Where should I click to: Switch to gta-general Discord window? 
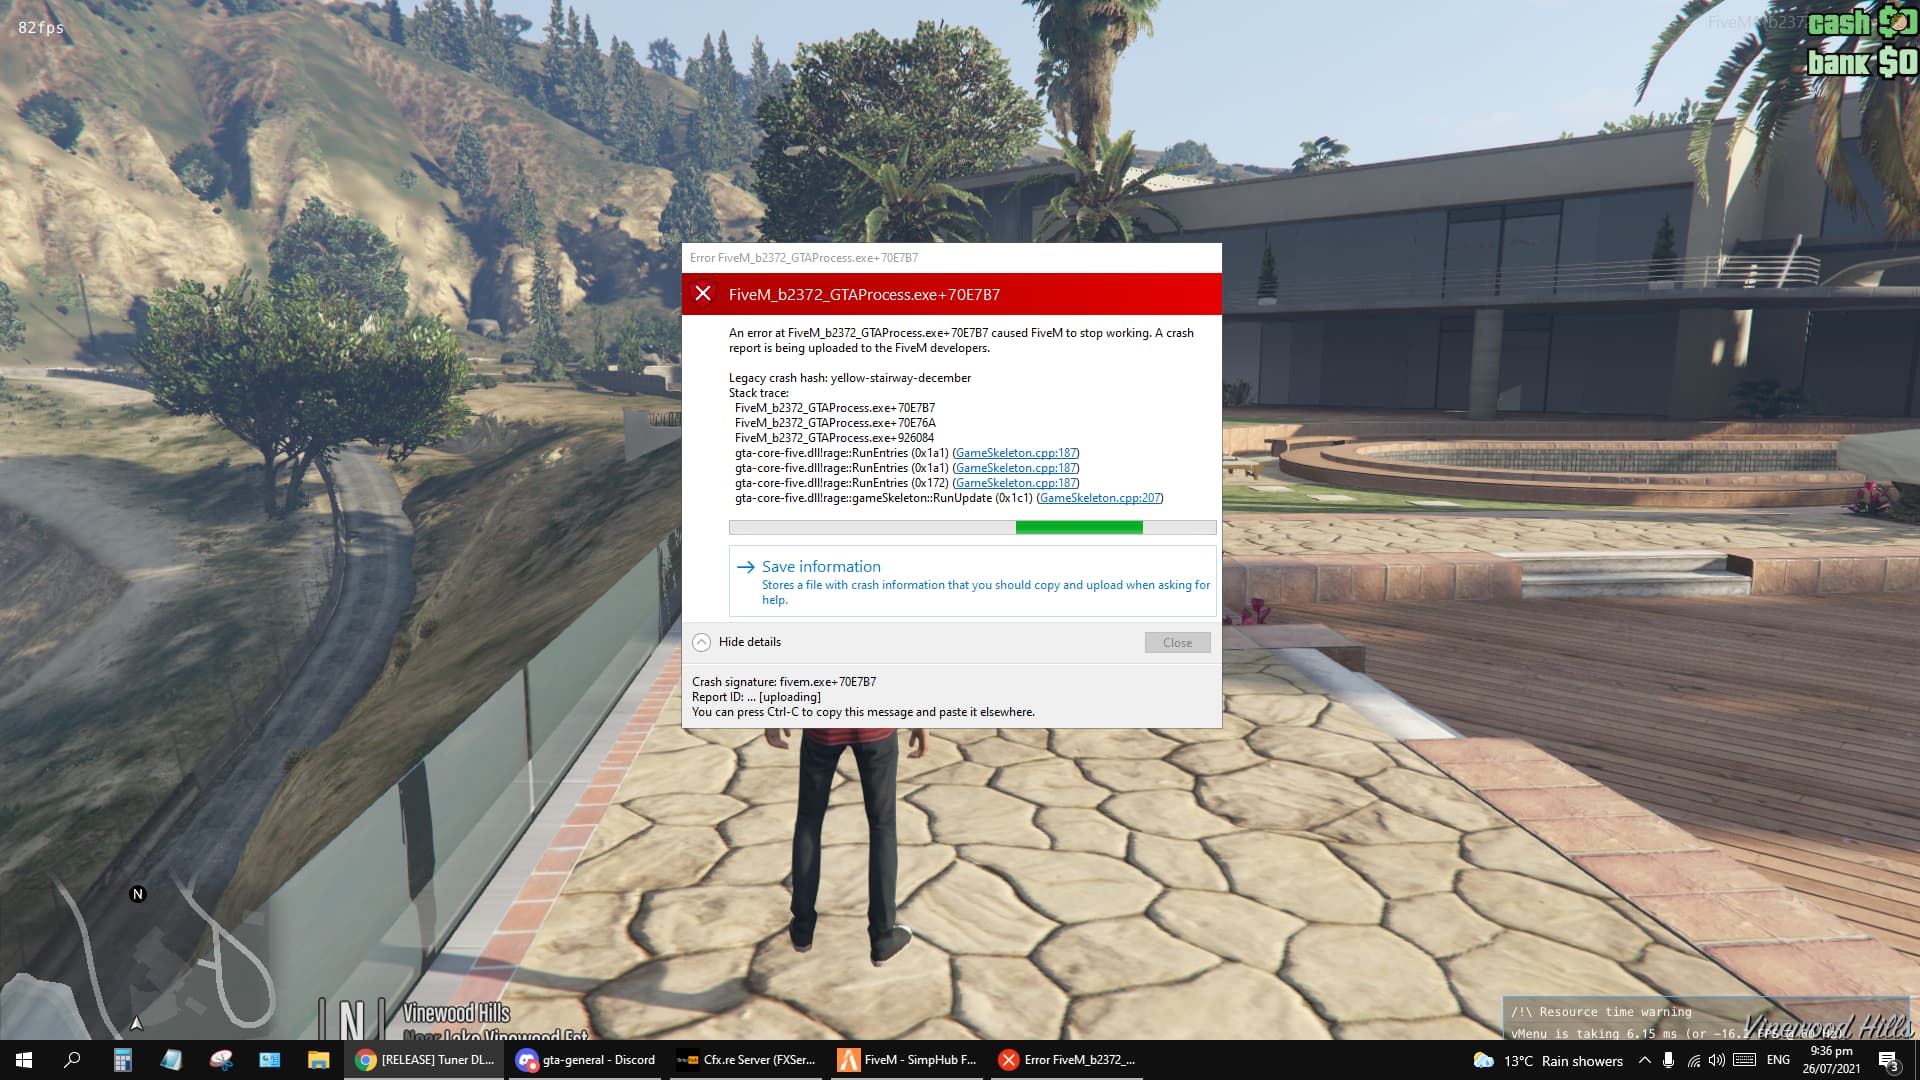(x=585, y=1060)
